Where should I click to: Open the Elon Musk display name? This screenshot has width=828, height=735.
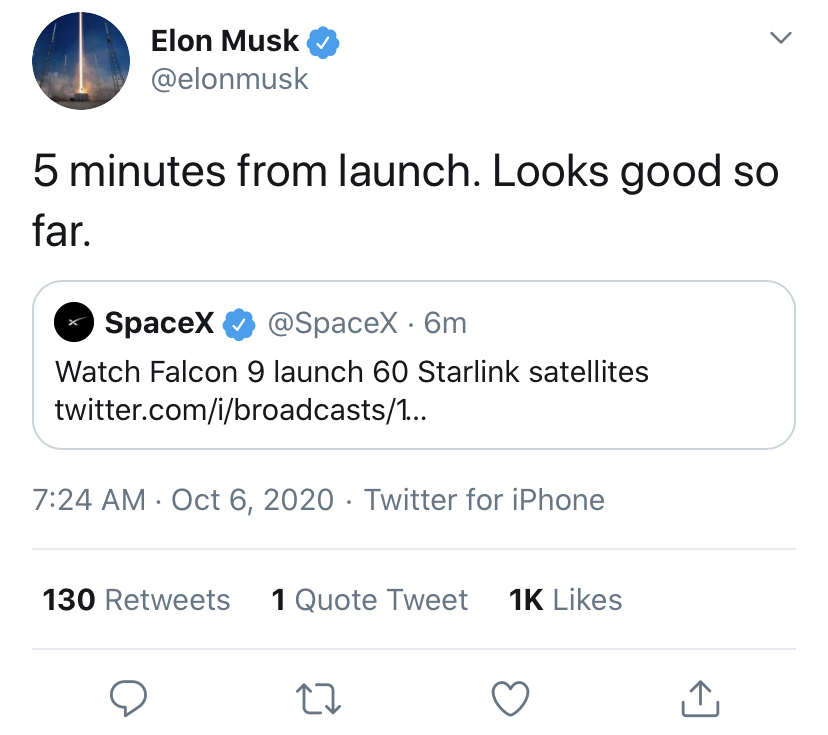tap(224, 41)
